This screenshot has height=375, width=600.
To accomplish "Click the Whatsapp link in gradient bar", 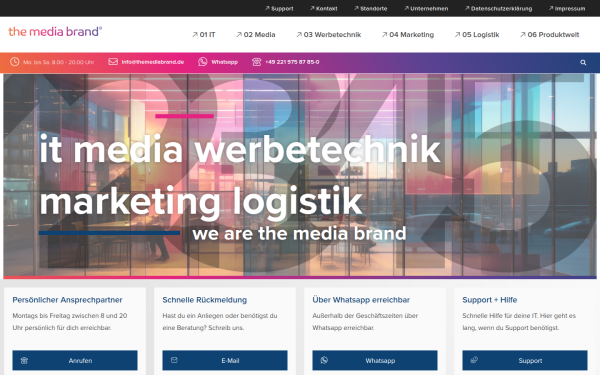I will click(x=225, y=62).
